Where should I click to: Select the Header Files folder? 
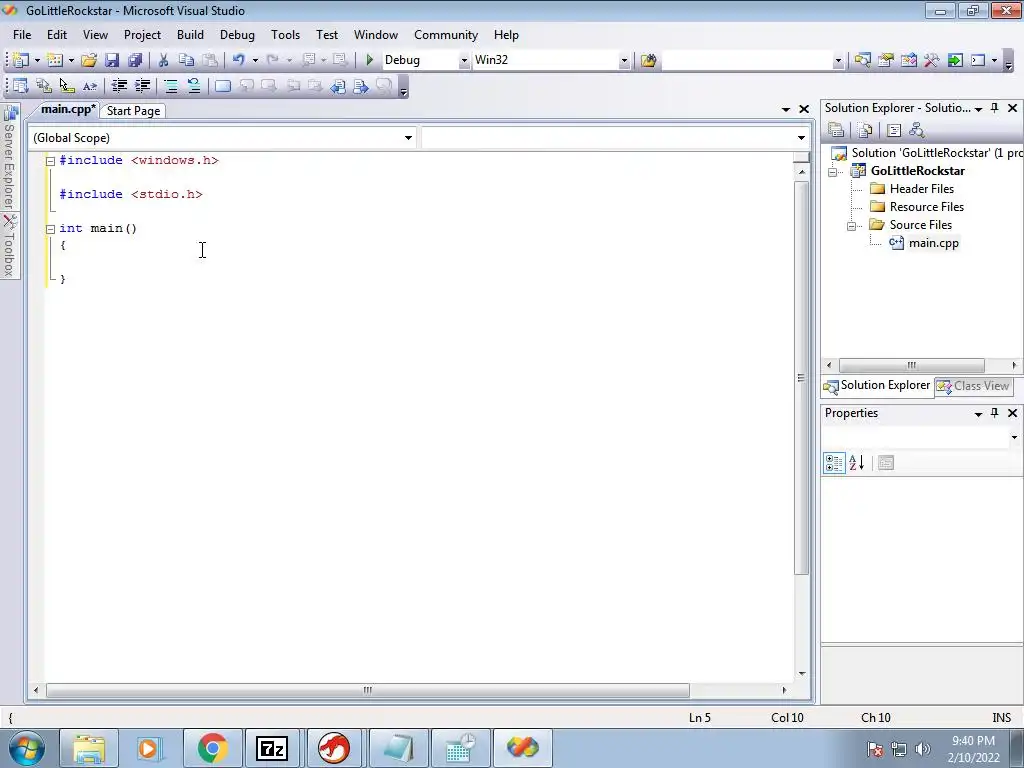point(921,189)
